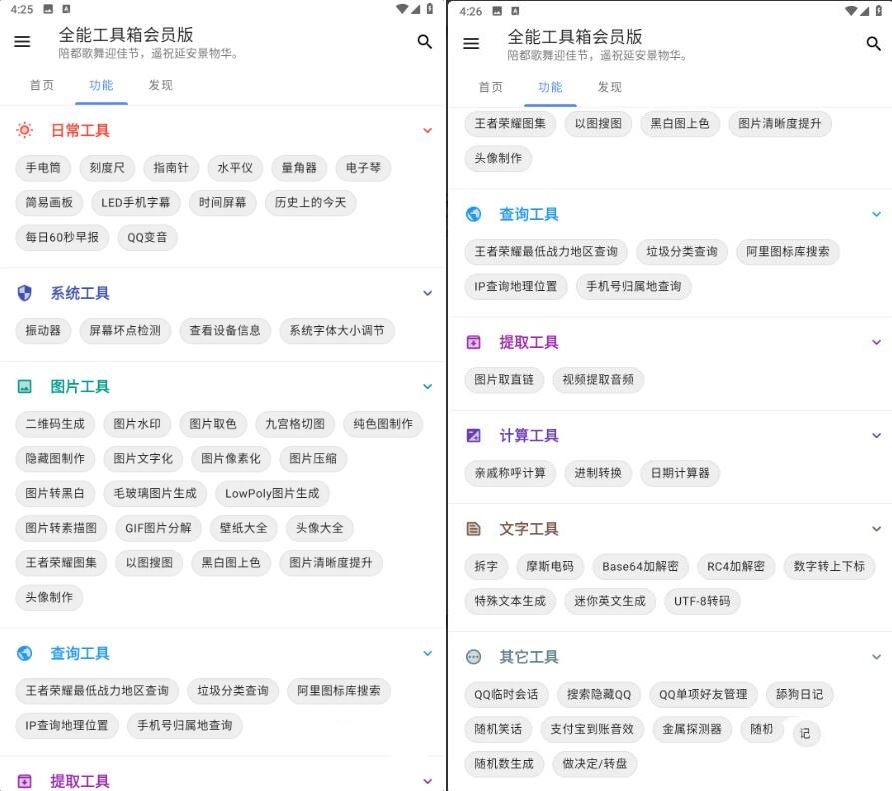Collapse the 图片工具 section chevron

click(427, 386)
